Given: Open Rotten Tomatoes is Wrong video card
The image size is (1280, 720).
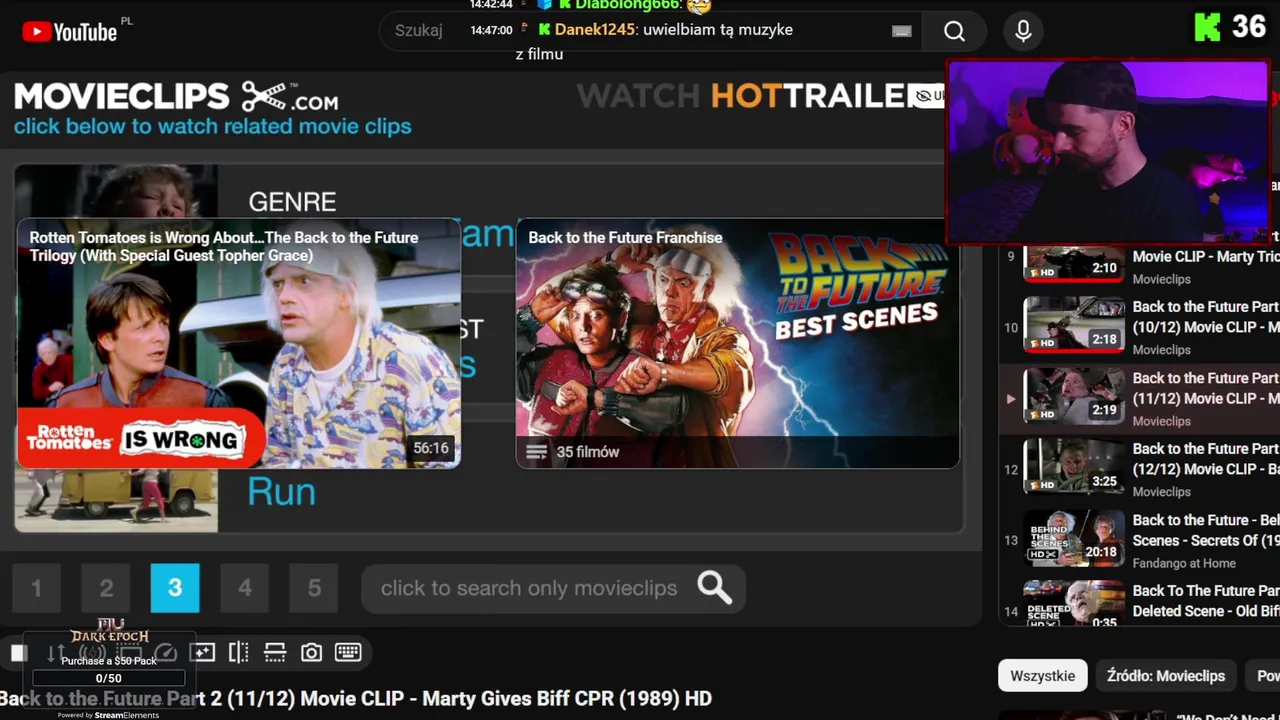Looking at the screenshot, I should 238,343.
